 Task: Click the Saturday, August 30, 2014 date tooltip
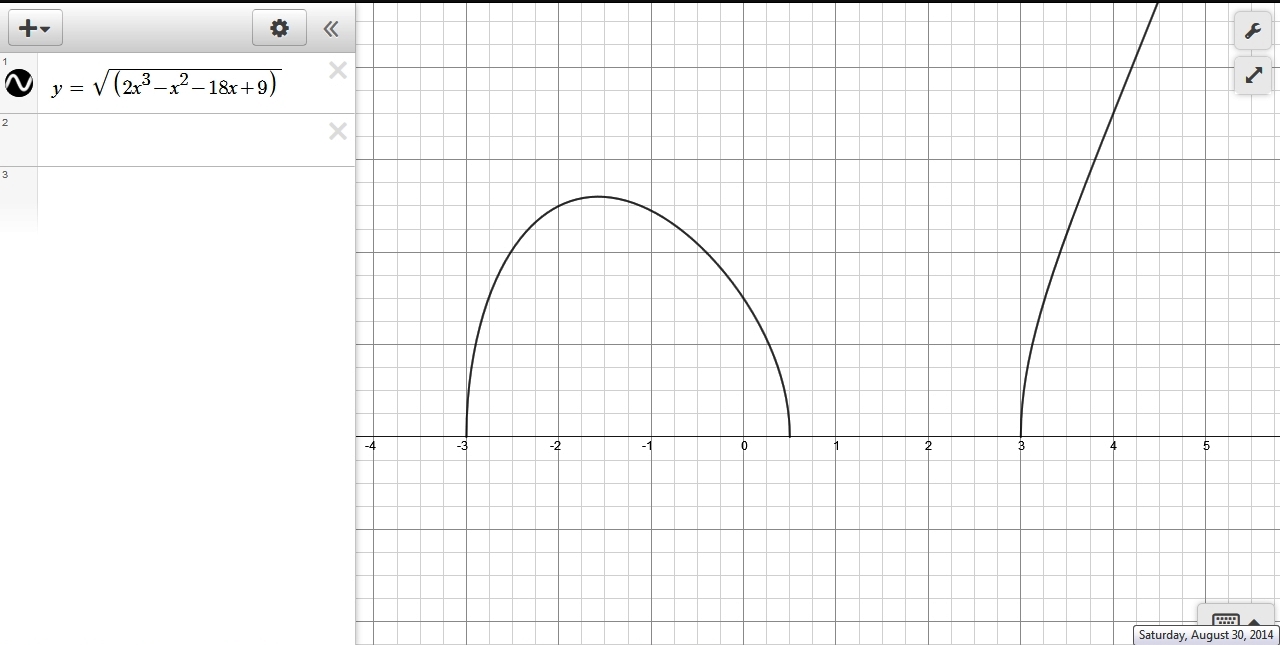1206,635
